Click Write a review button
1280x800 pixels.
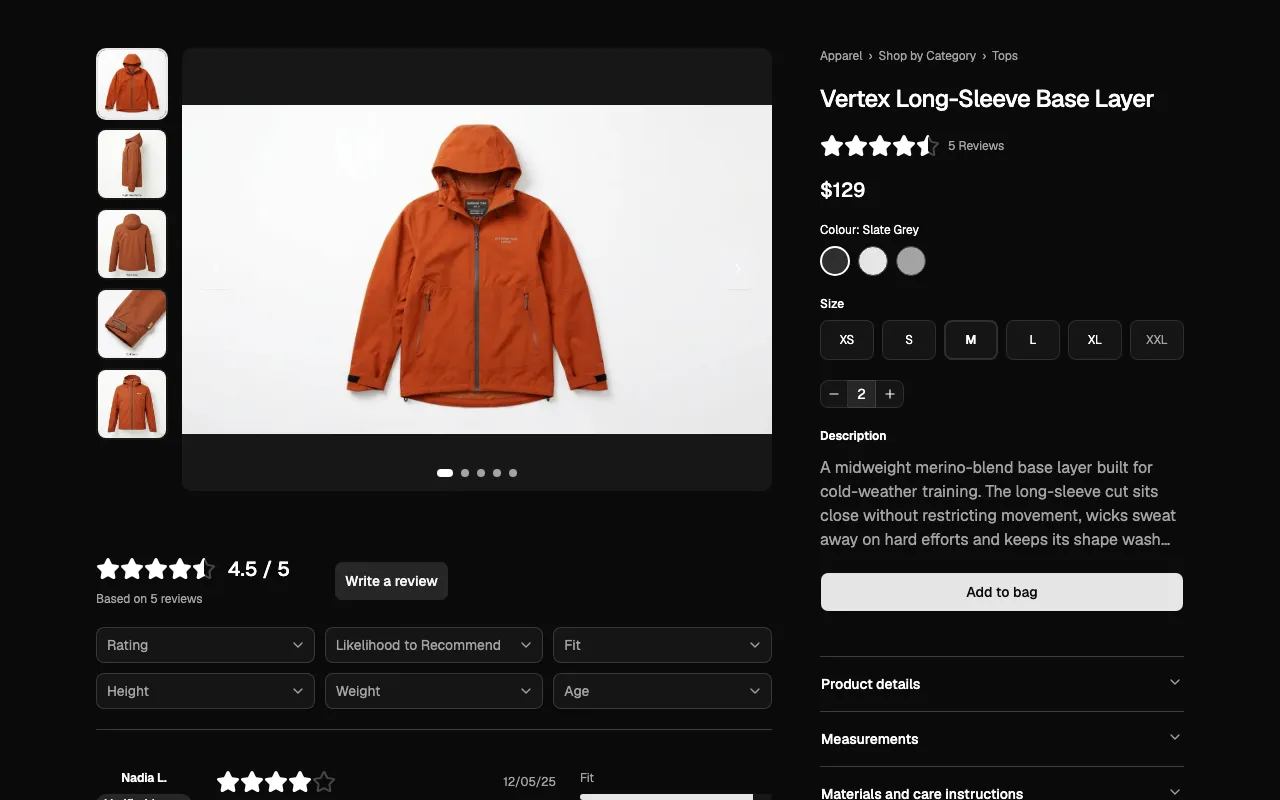coord(391,581)
